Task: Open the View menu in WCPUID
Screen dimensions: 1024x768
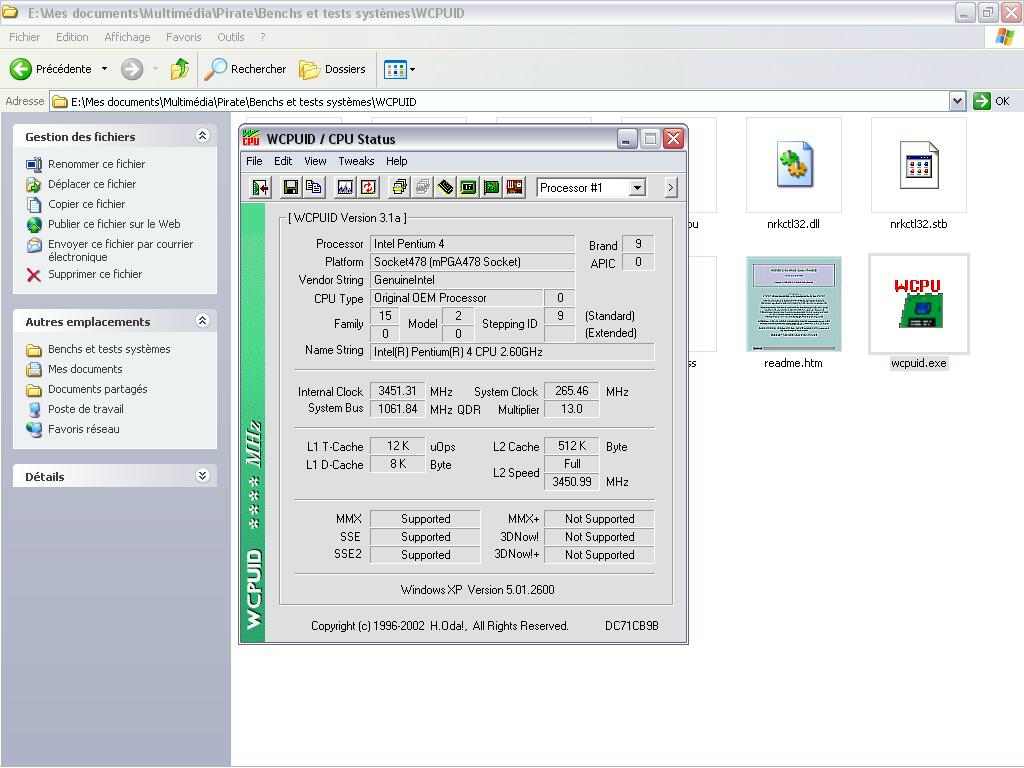Action: point(315,161)
